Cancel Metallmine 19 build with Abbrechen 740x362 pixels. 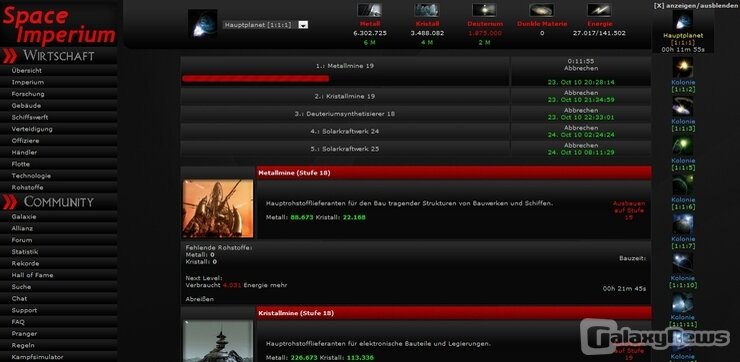coord(581,68)
